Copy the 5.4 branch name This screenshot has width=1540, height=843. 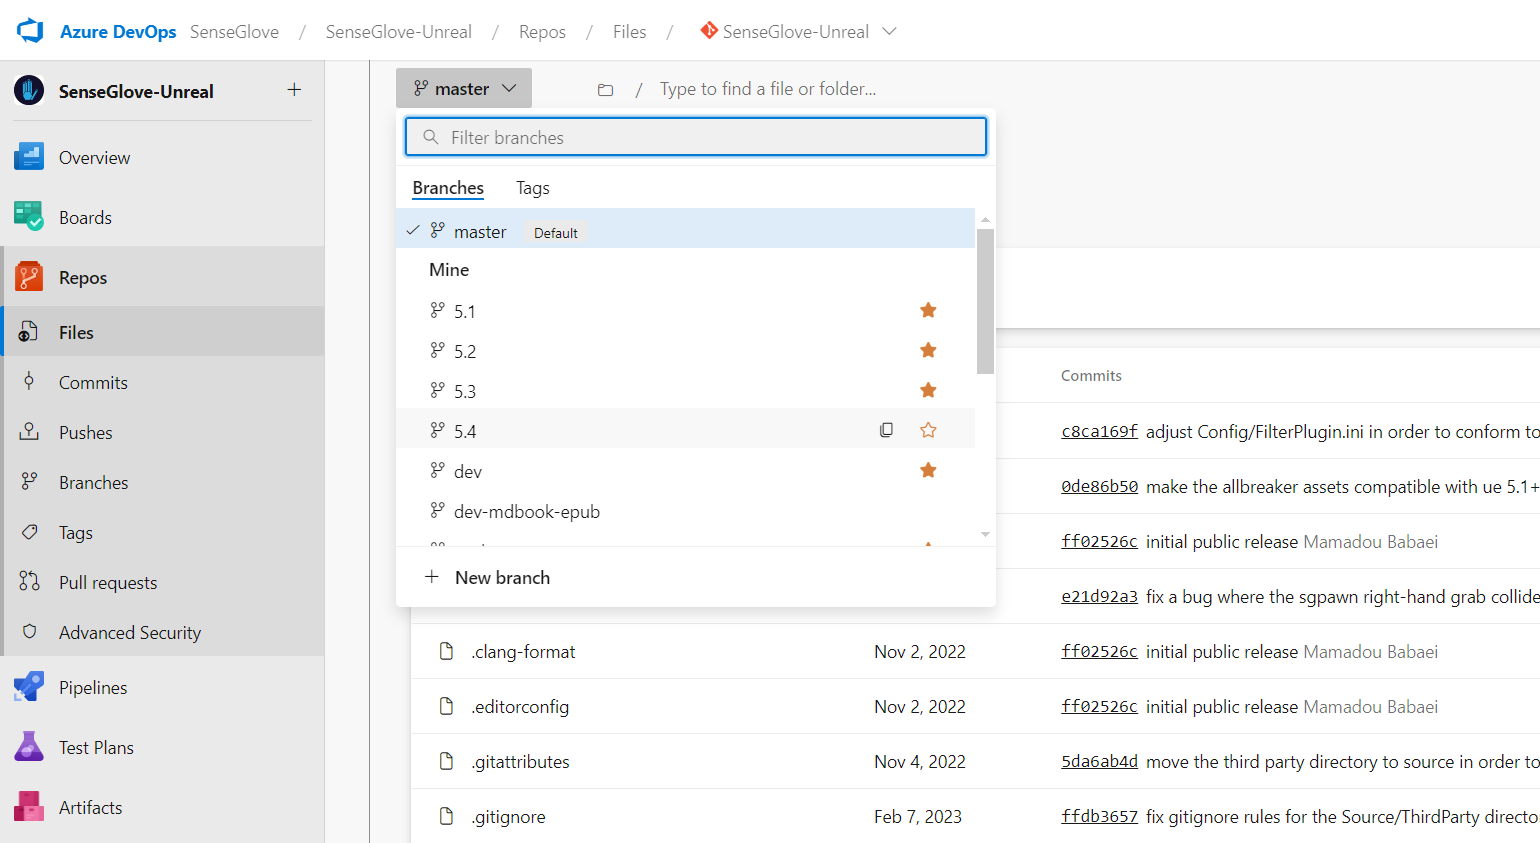tap(886, 429)
